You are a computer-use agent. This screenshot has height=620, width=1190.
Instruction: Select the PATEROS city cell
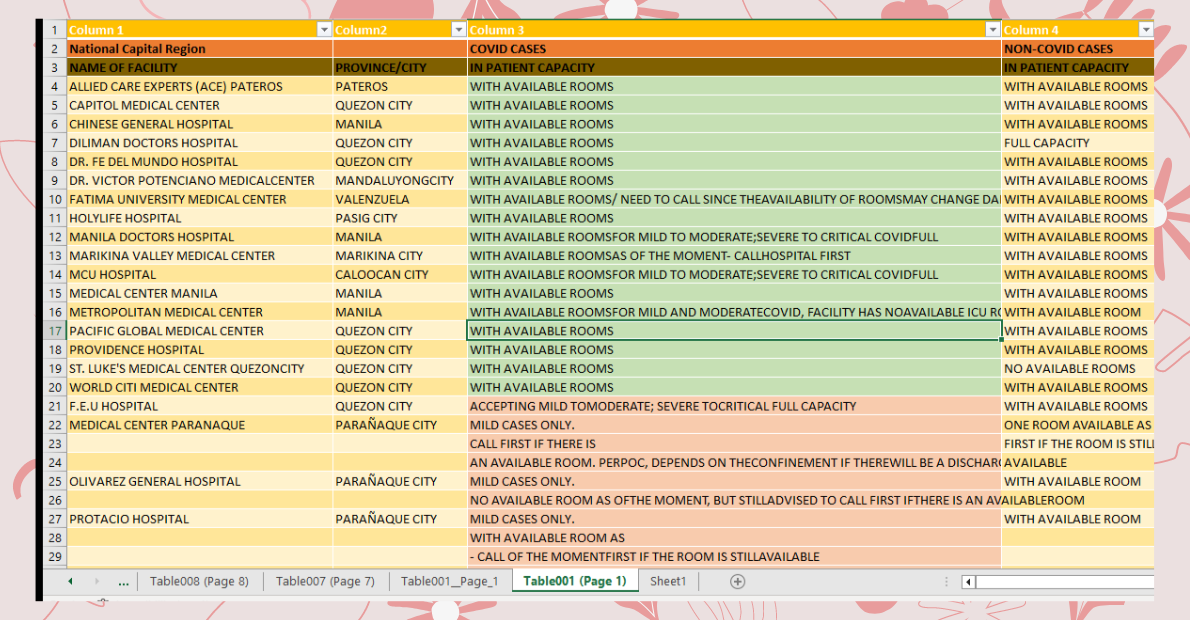400,87
